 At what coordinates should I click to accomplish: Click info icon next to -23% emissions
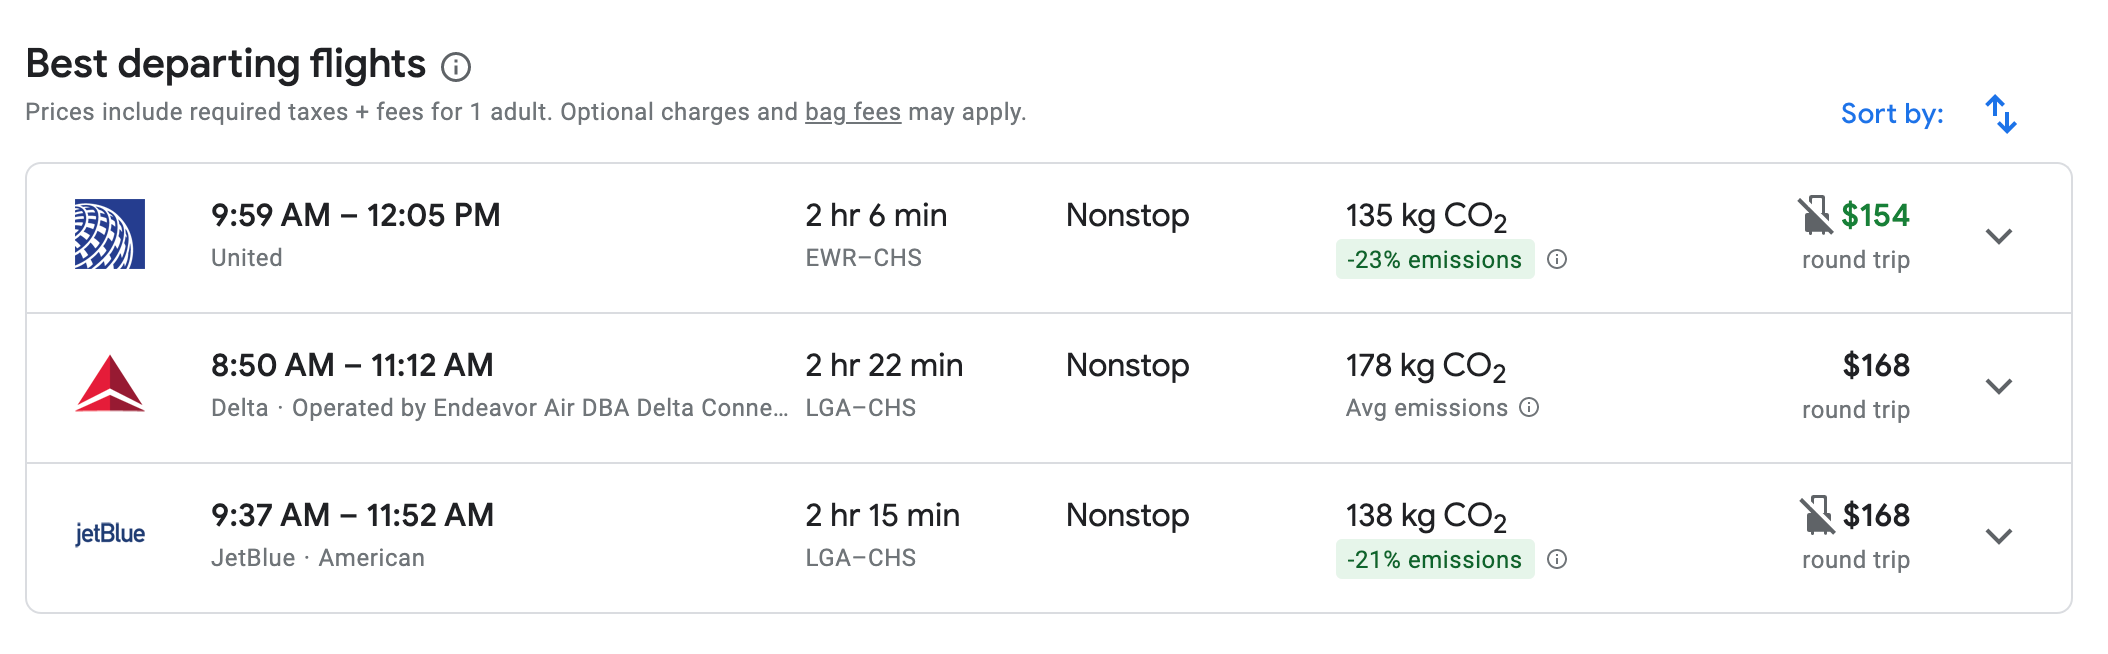[1557, 260]
